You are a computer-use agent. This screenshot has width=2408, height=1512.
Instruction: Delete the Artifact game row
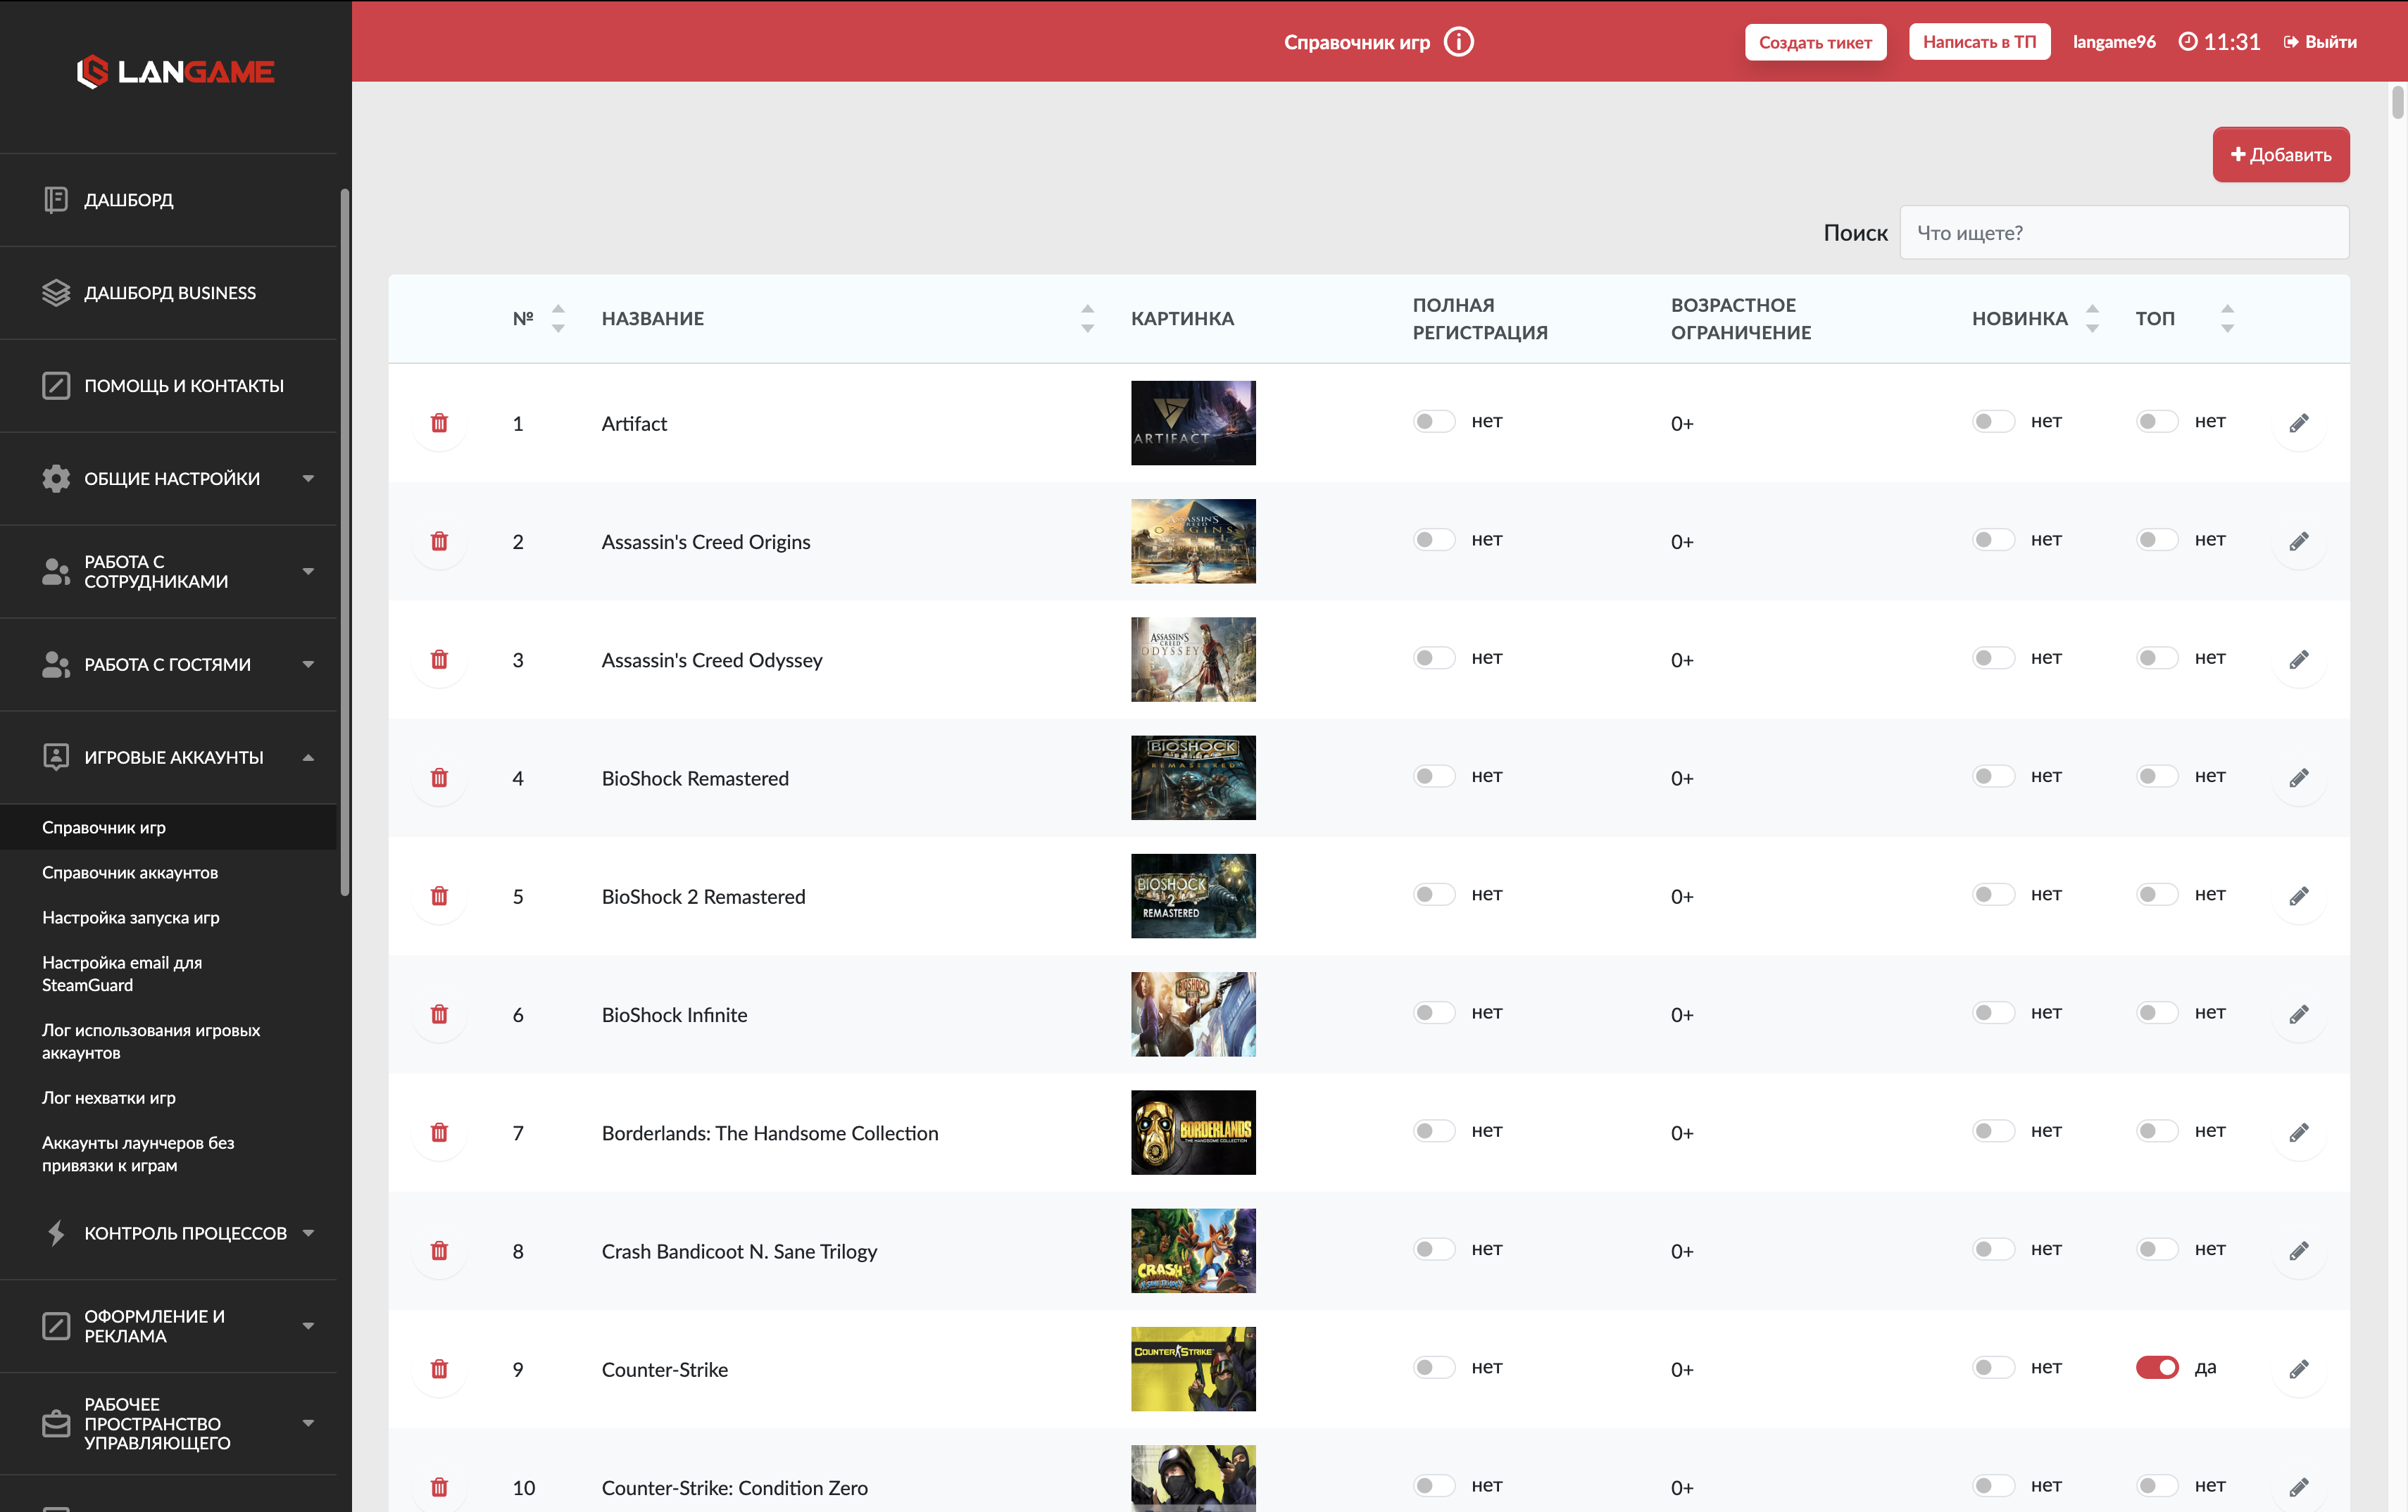439,423
